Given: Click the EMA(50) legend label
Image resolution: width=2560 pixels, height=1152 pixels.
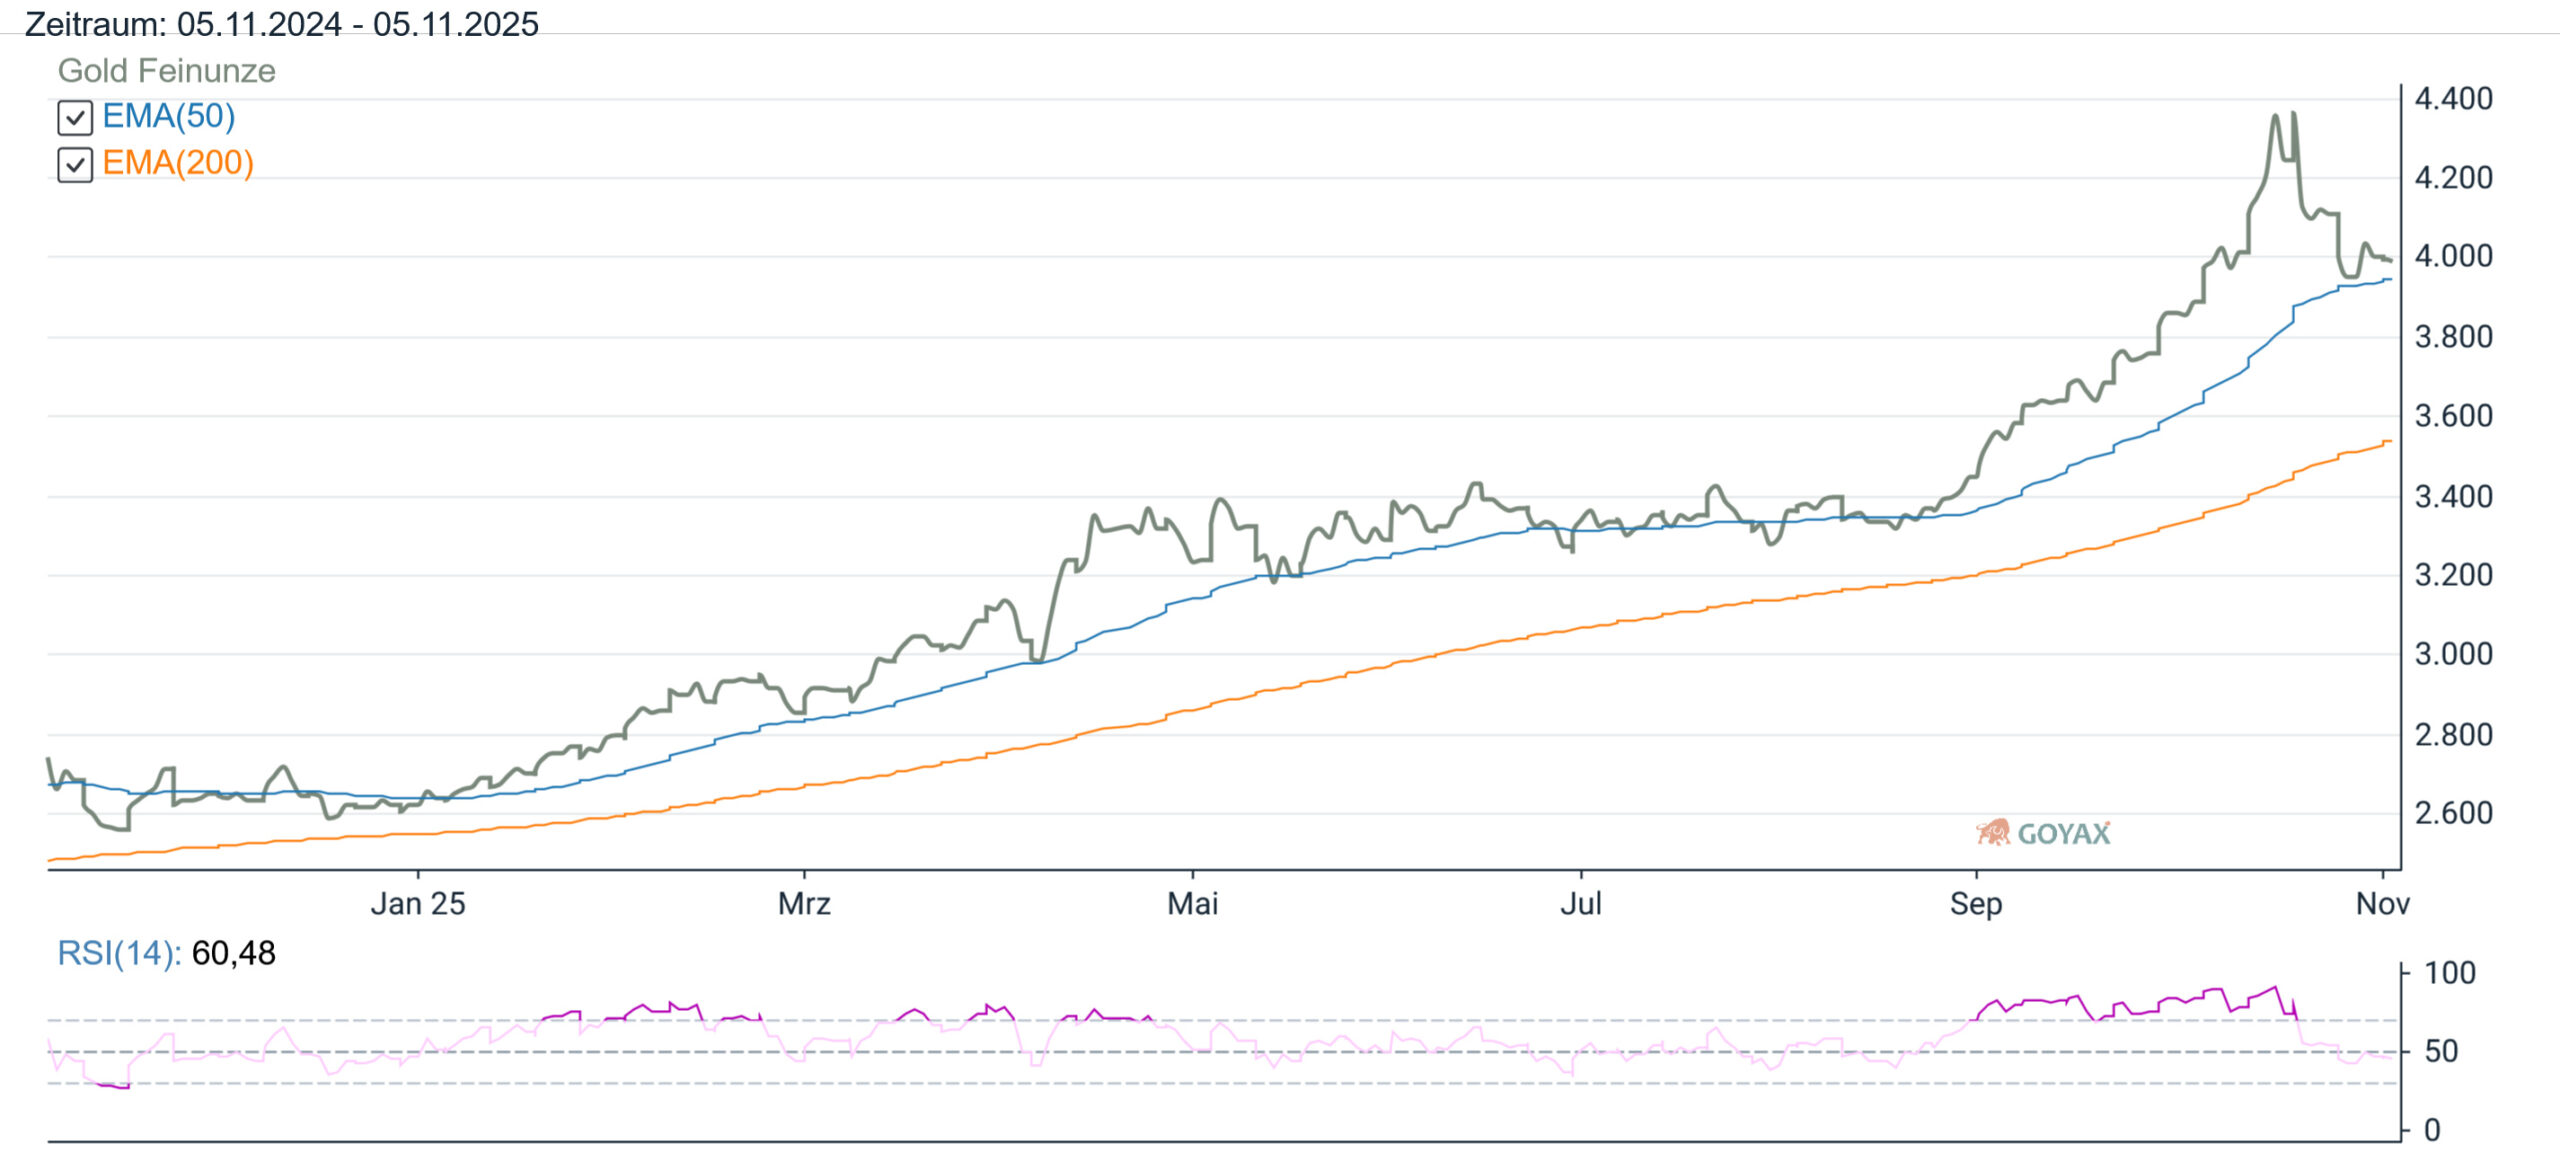Looking at the screenshot, I should [168, 116].
